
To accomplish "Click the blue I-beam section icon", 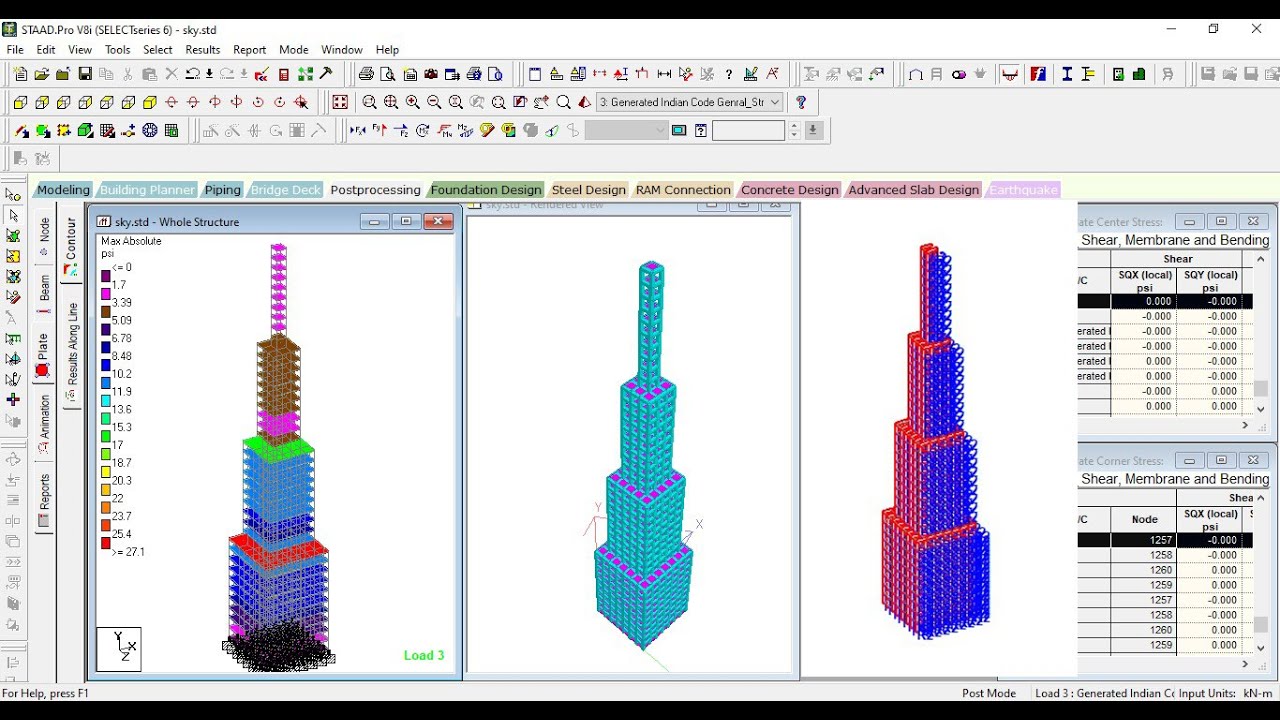I will [x=1067, y=74].
